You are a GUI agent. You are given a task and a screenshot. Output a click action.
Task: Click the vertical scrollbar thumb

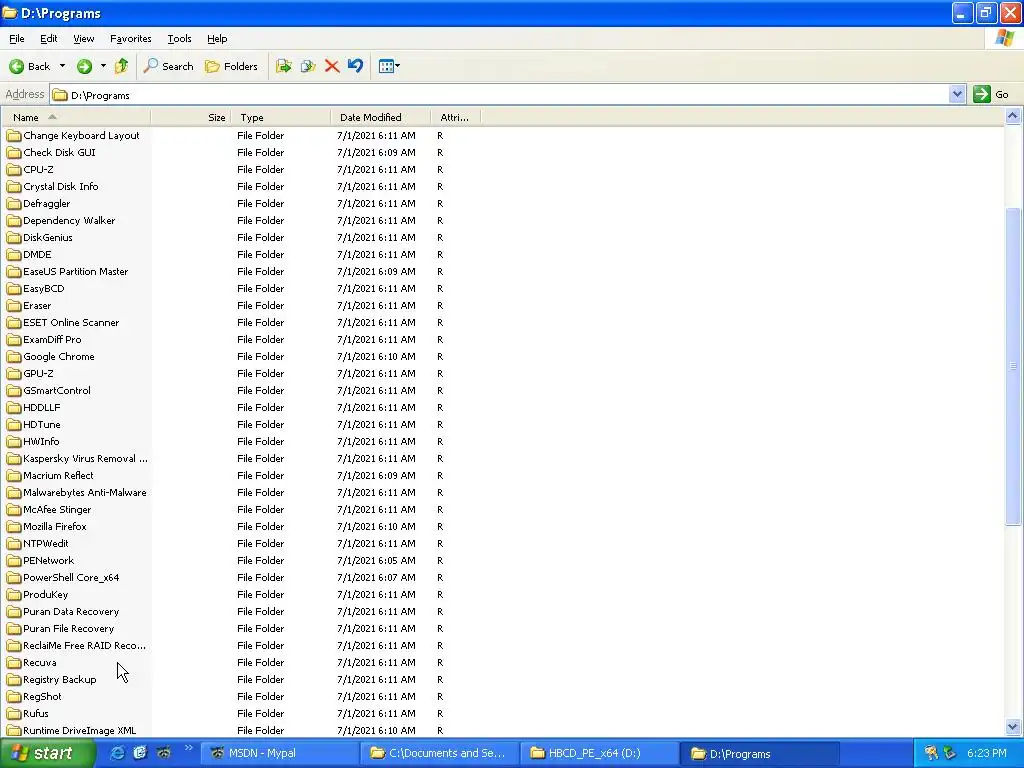pos(1013,366)
